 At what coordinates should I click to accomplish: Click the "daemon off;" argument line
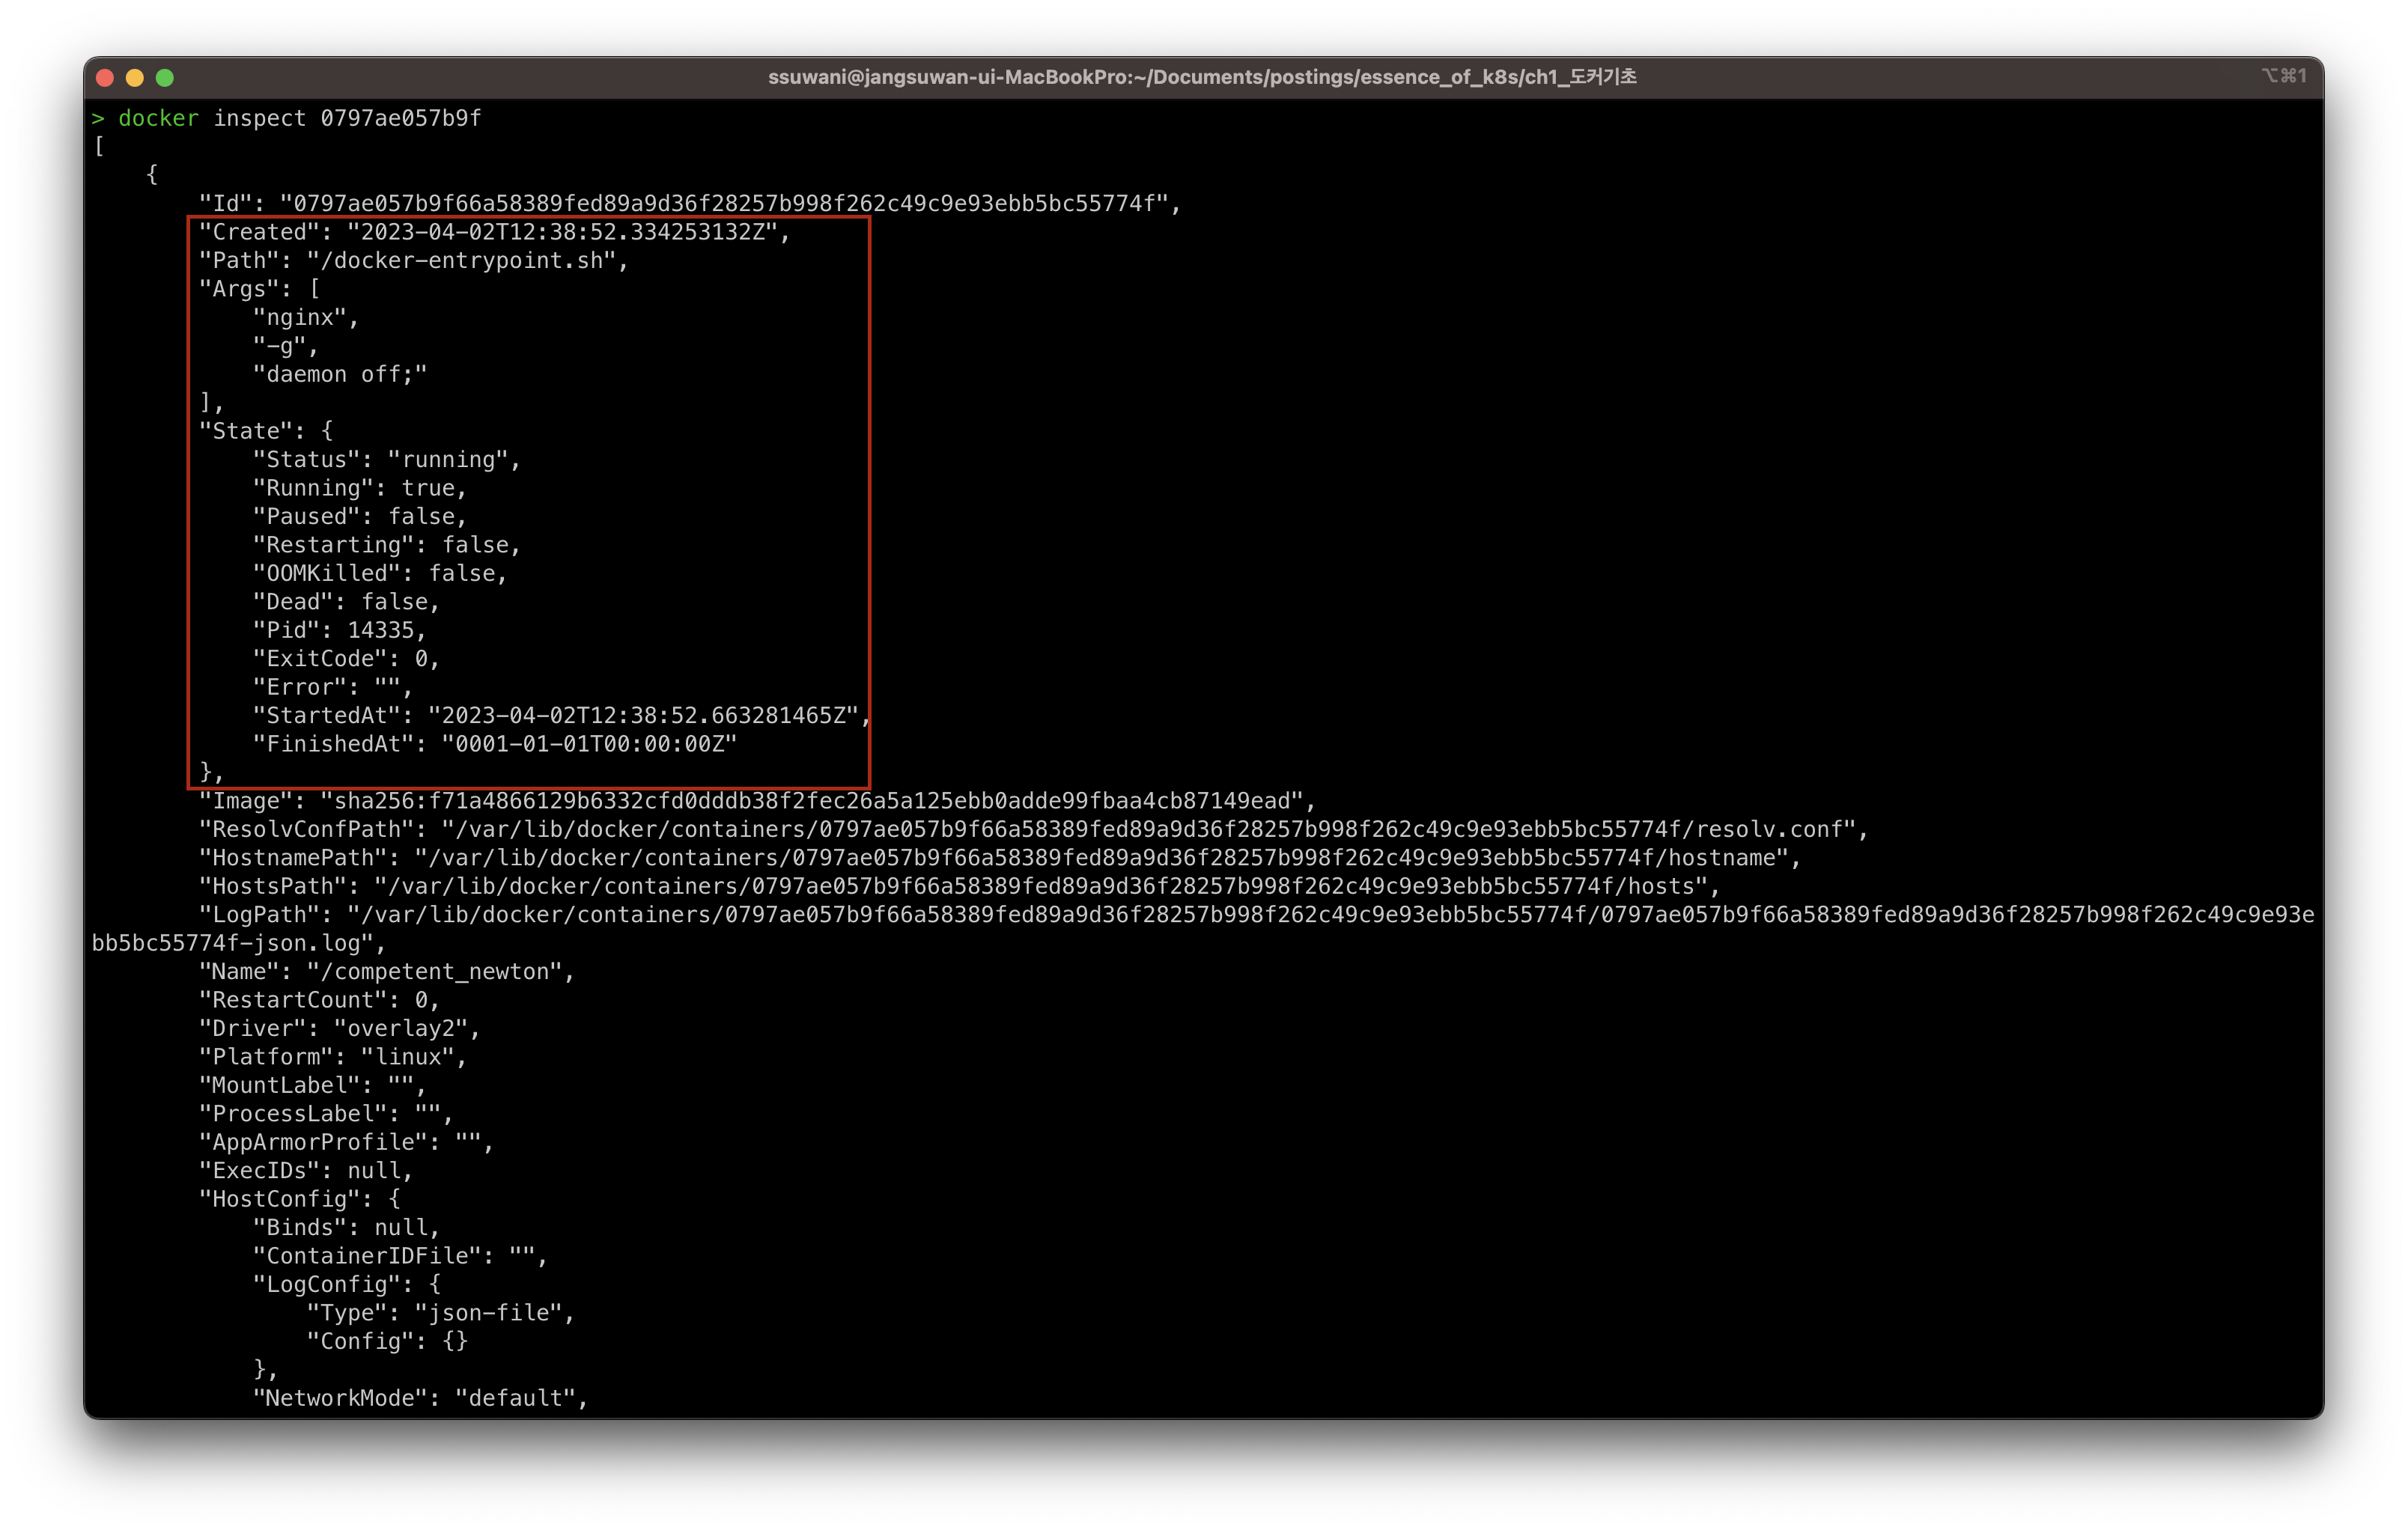click(x=339, y=374)
